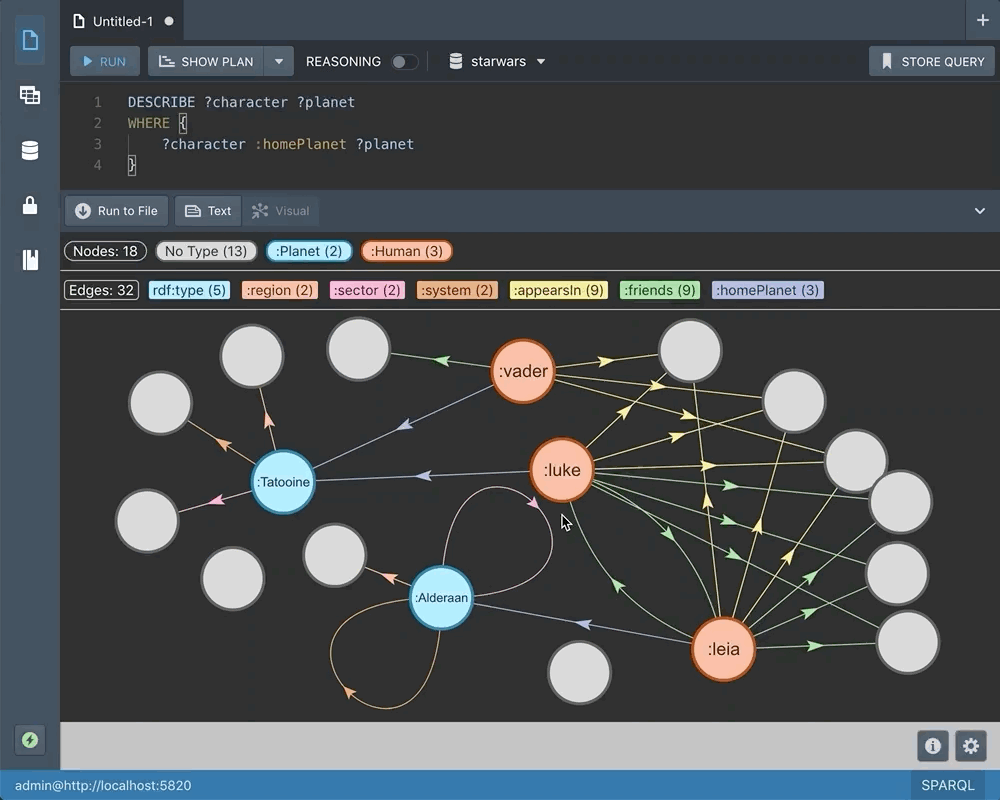The width and height of the screenshot is (1000, 800).
Task: Add a new query tab with plus icon
Action: click(982, 20)
